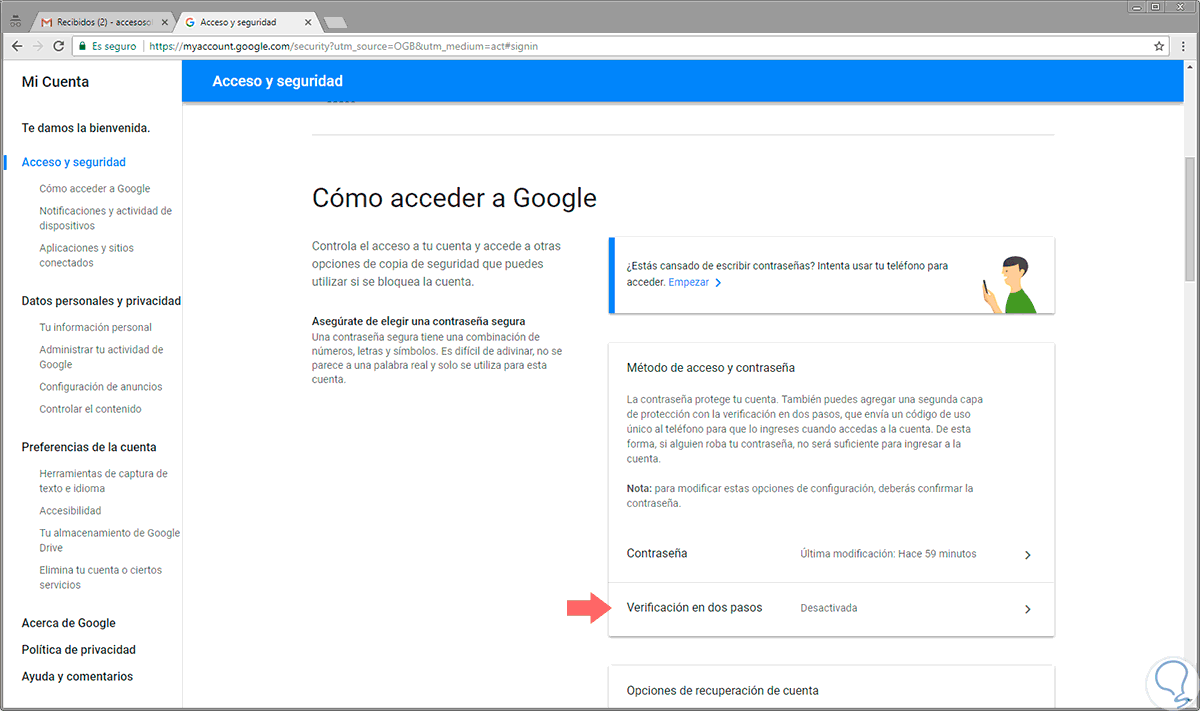Click the Método de acceso y contraseña heading
Viewport: 1200px width, 711px height.
point(711,368)
